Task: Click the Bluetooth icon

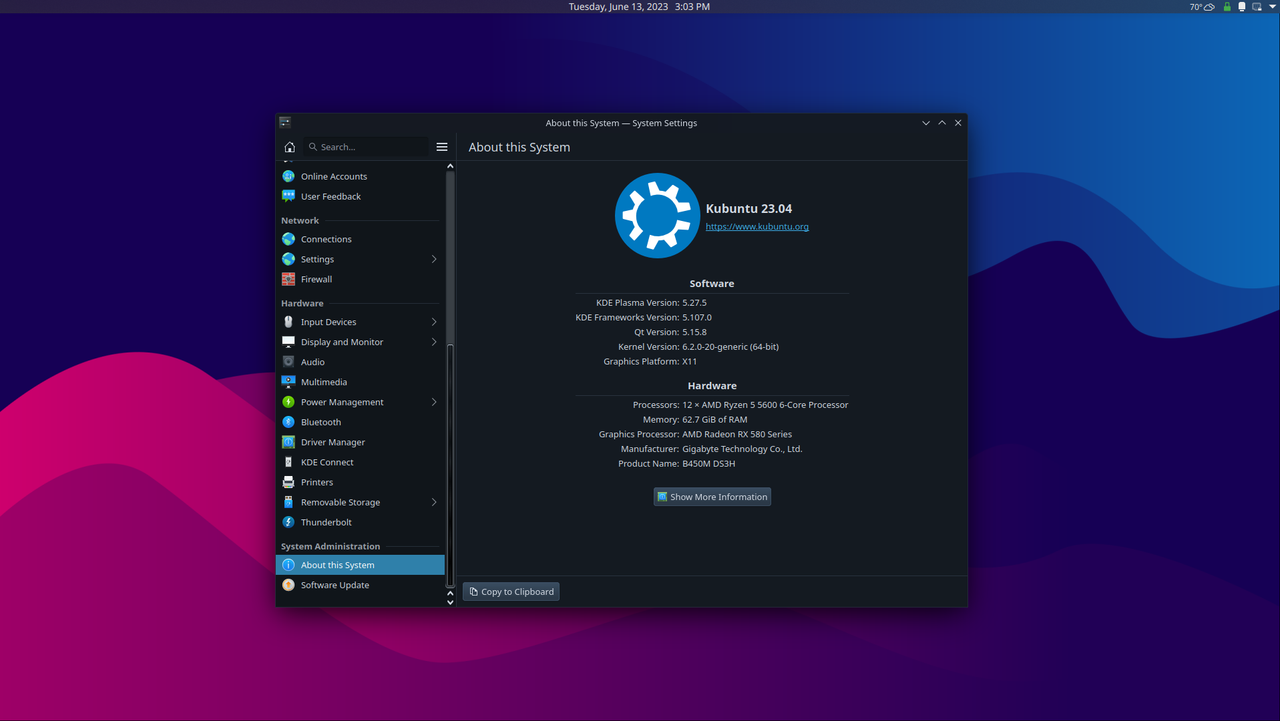Action: [x=288, y=422]
